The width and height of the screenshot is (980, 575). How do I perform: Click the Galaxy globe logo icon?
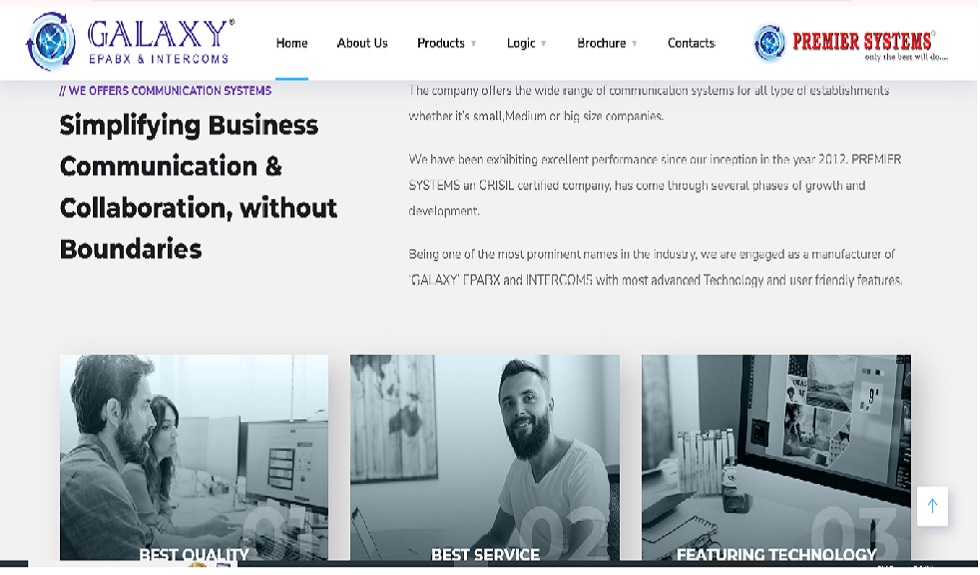(51, 42)
